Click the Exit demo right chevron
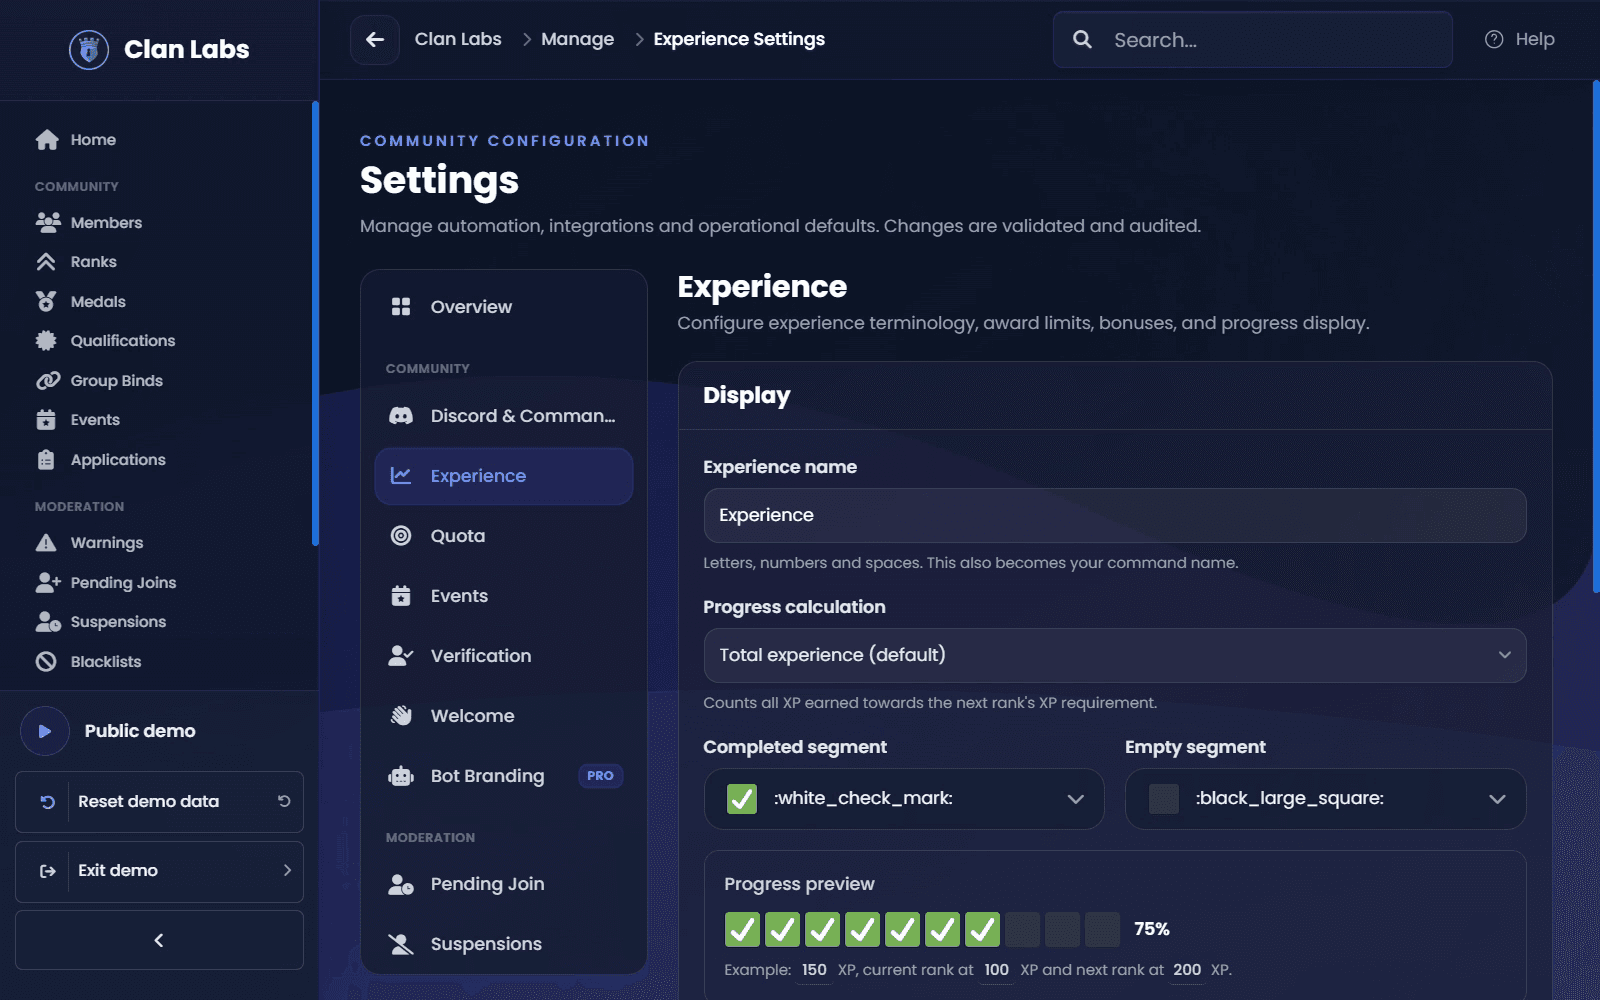Screen dimensions: 1600x1000 [287, 871]
